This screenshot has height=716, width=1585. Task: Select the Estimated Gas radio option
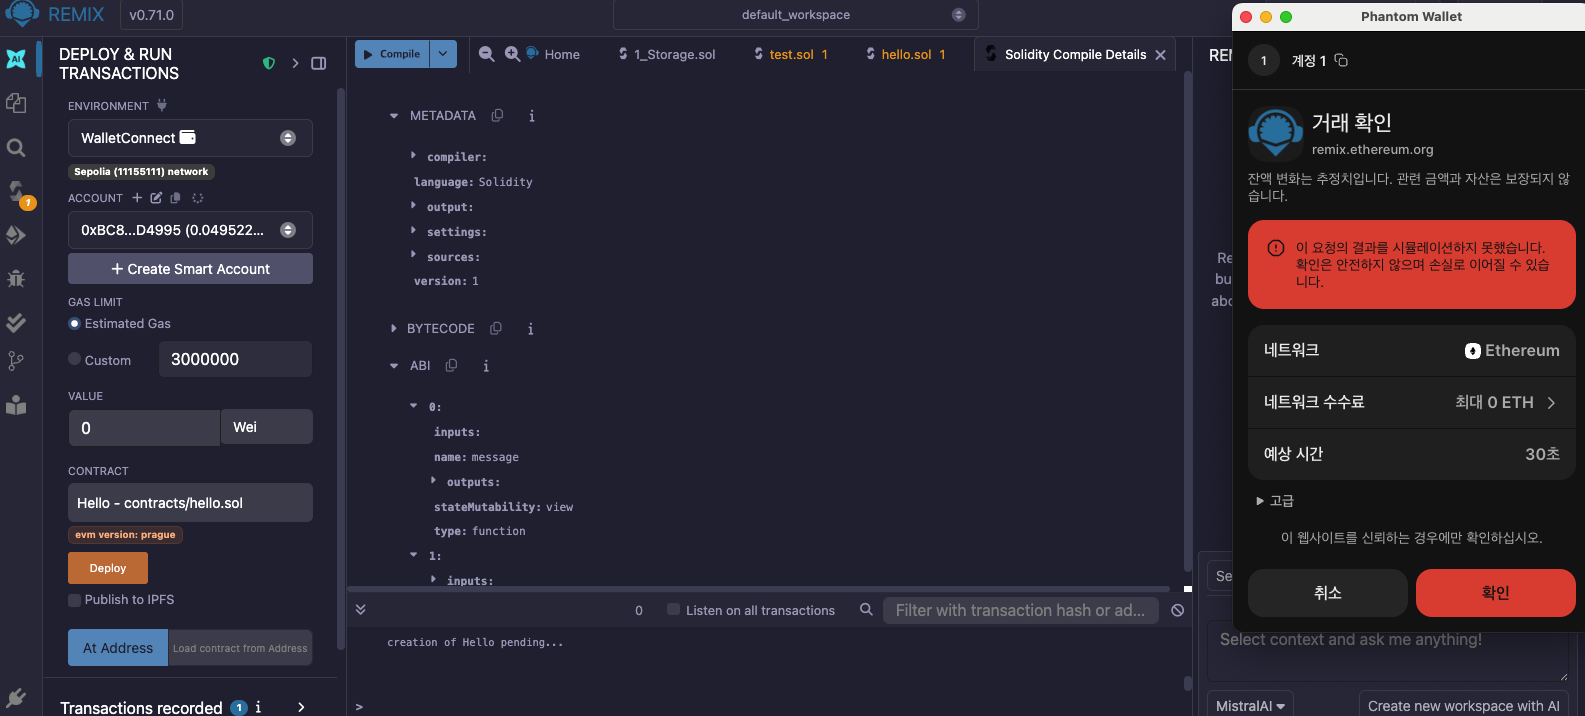[75, 324]
